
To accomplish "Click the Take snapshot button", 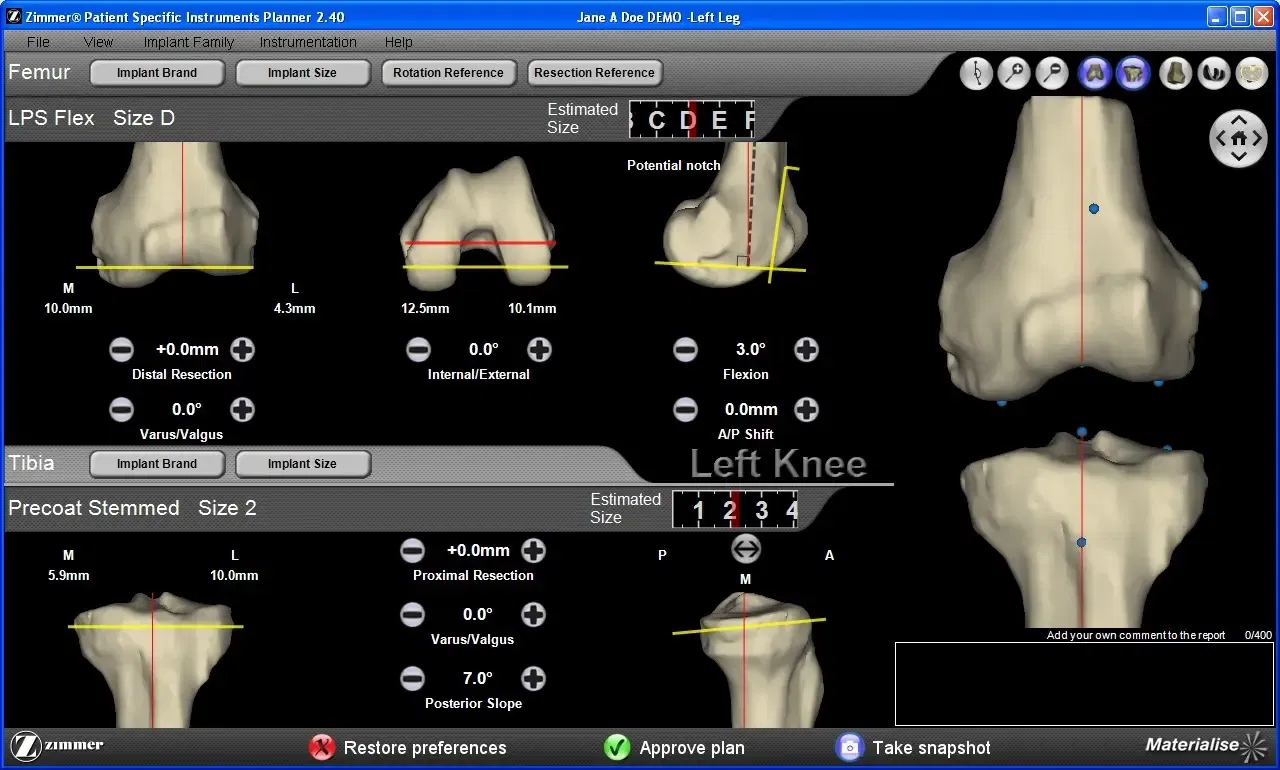I will coord(915,747).
